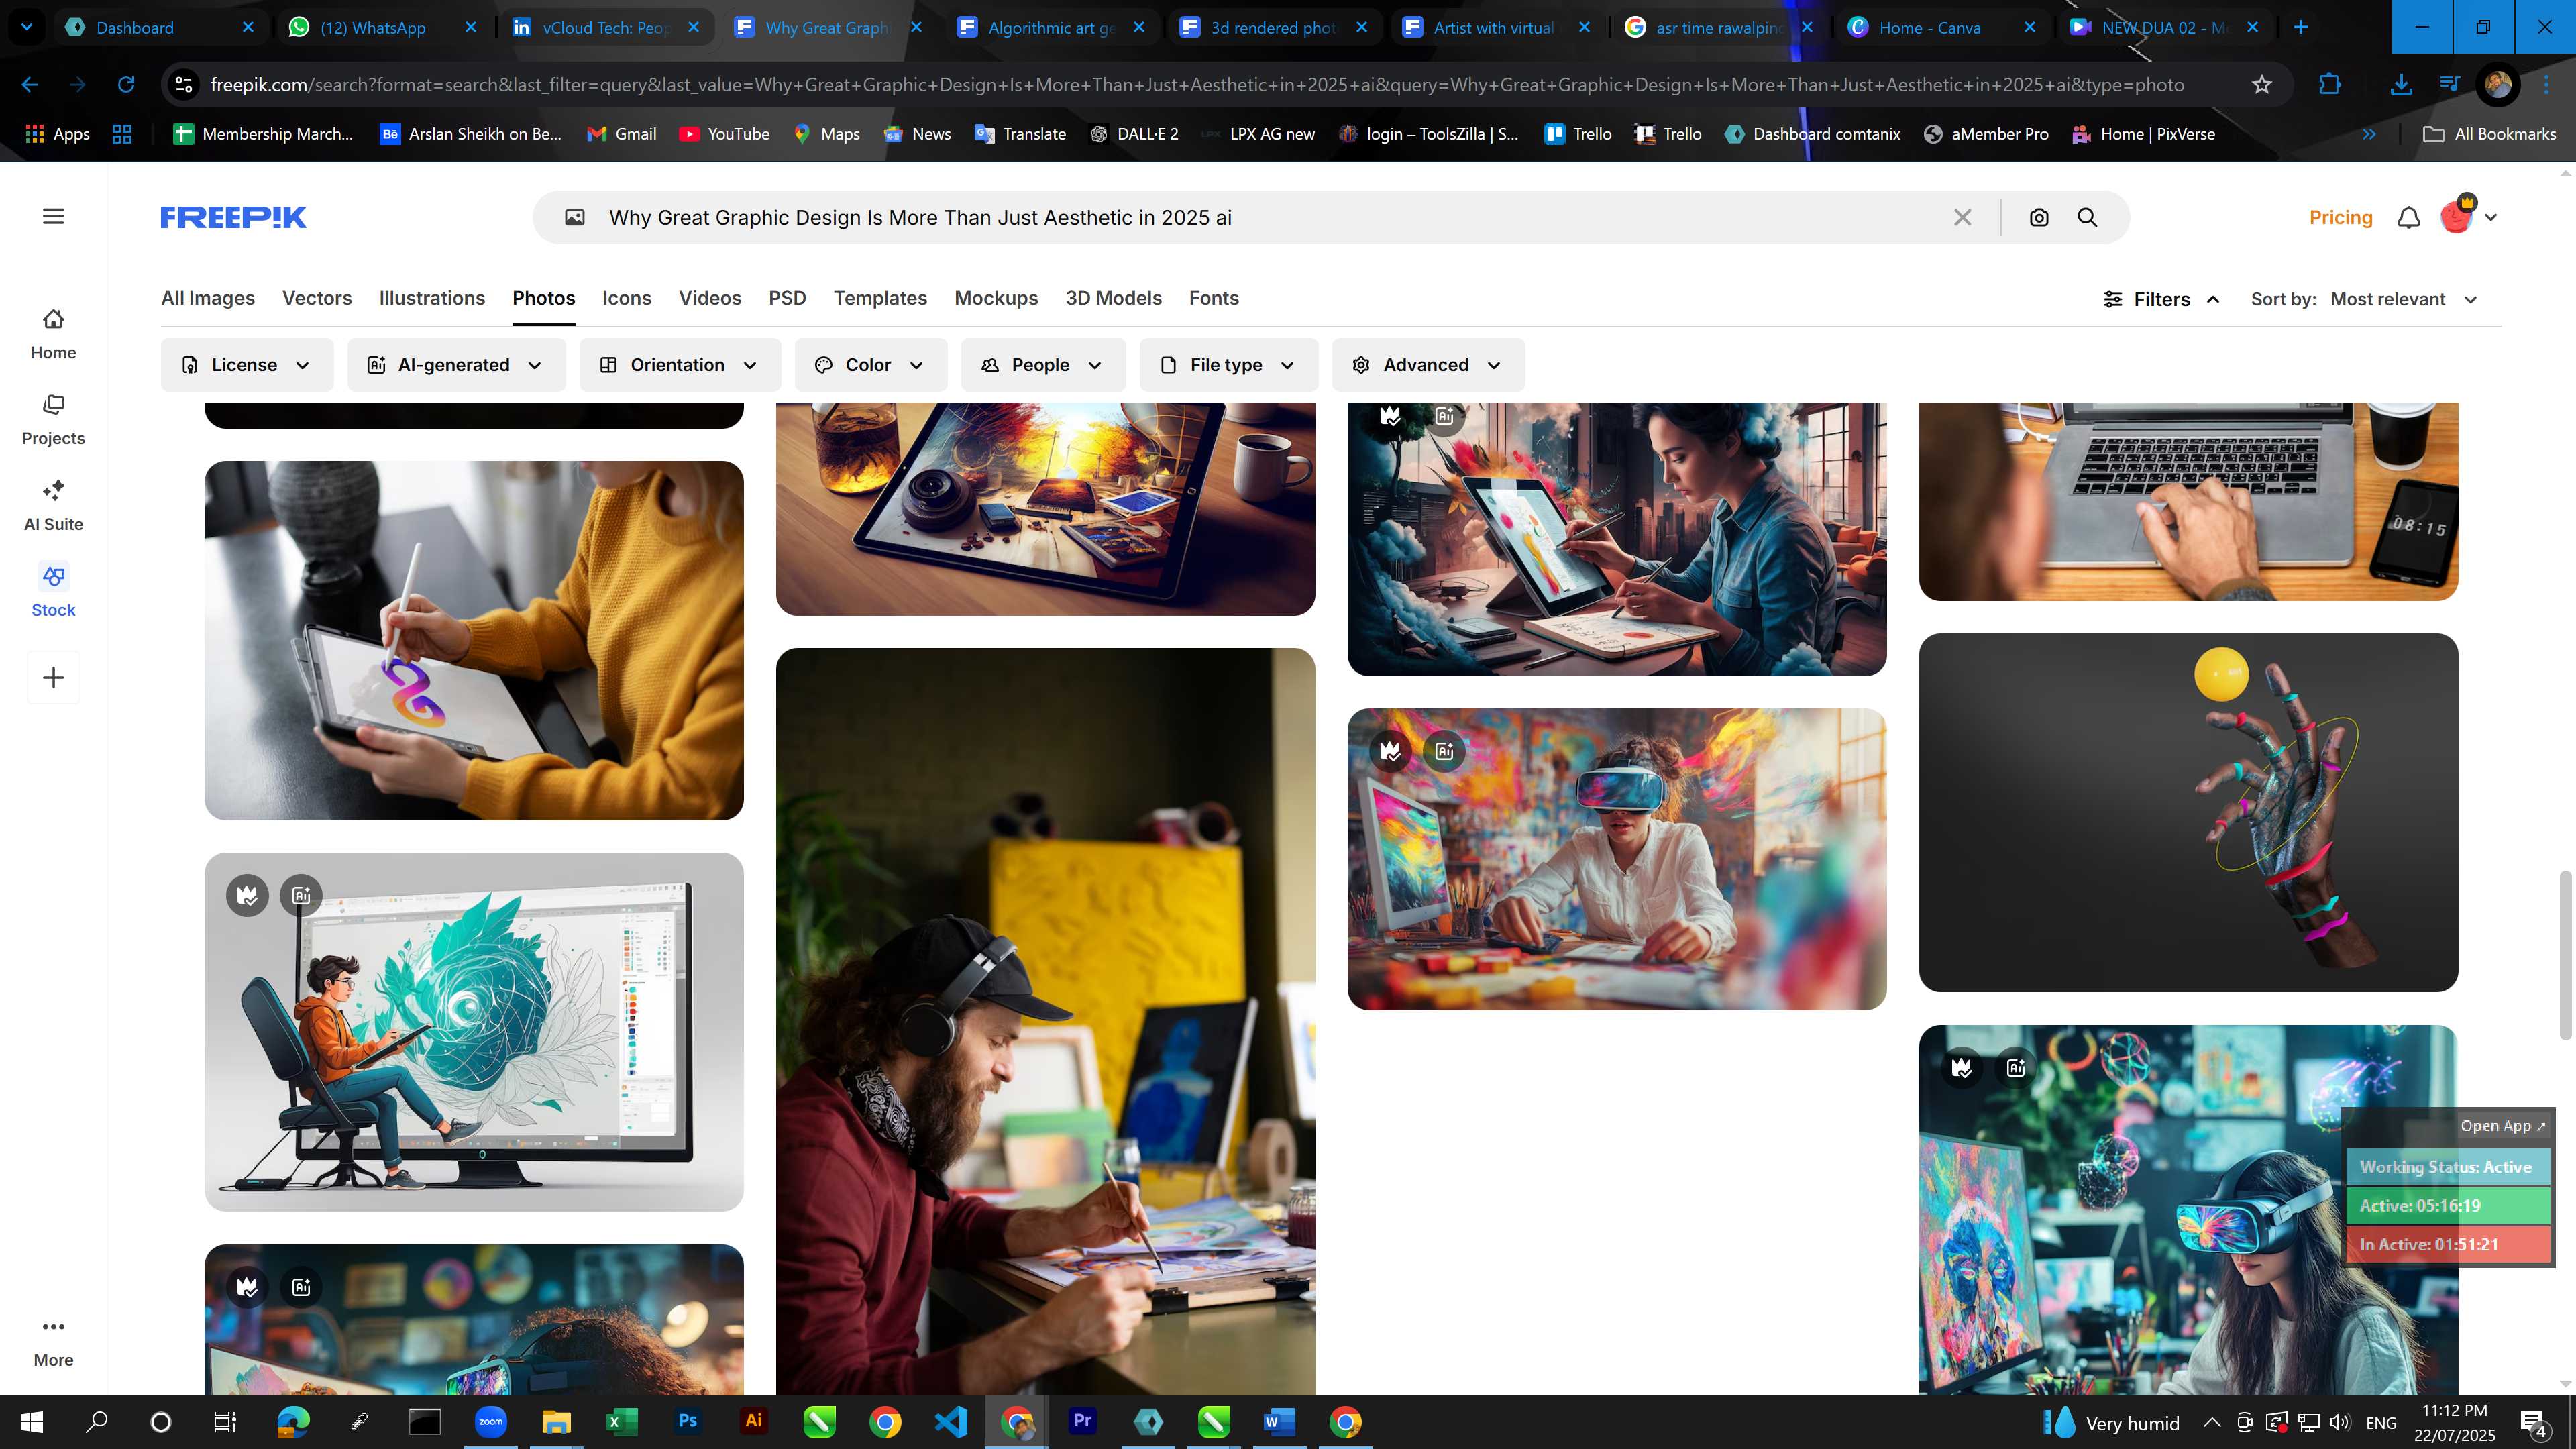Open the 3D Models tab
This screenshot has height=1449, width=2576.
[x=1113, y=298]
